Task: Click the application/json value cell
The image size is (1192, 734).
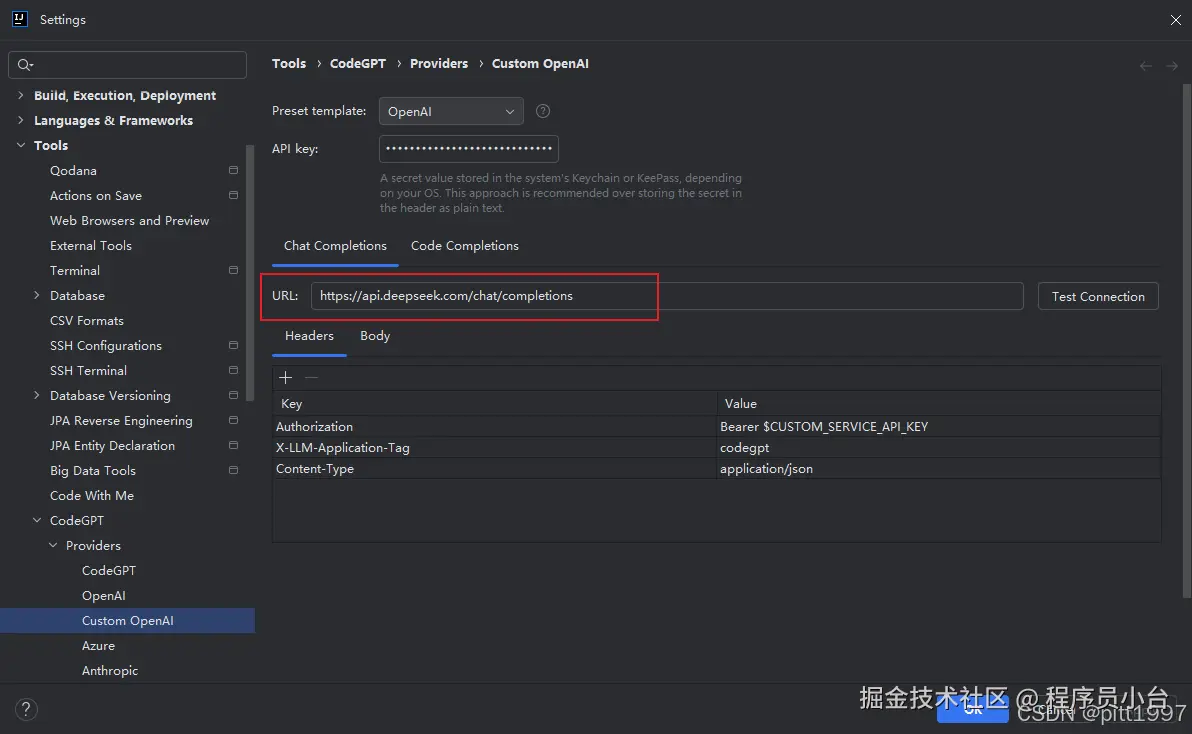Action: (939, 469)
